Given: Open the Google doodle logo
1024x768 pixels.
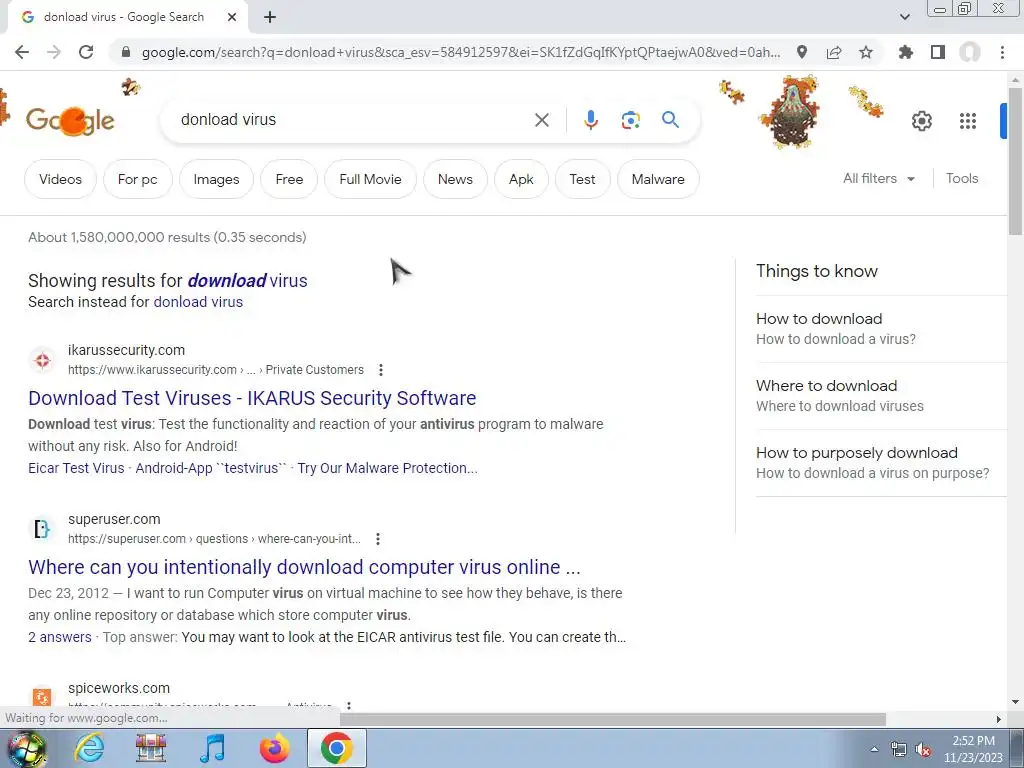Looking at the screenshot, I should [x=70, y=121].
